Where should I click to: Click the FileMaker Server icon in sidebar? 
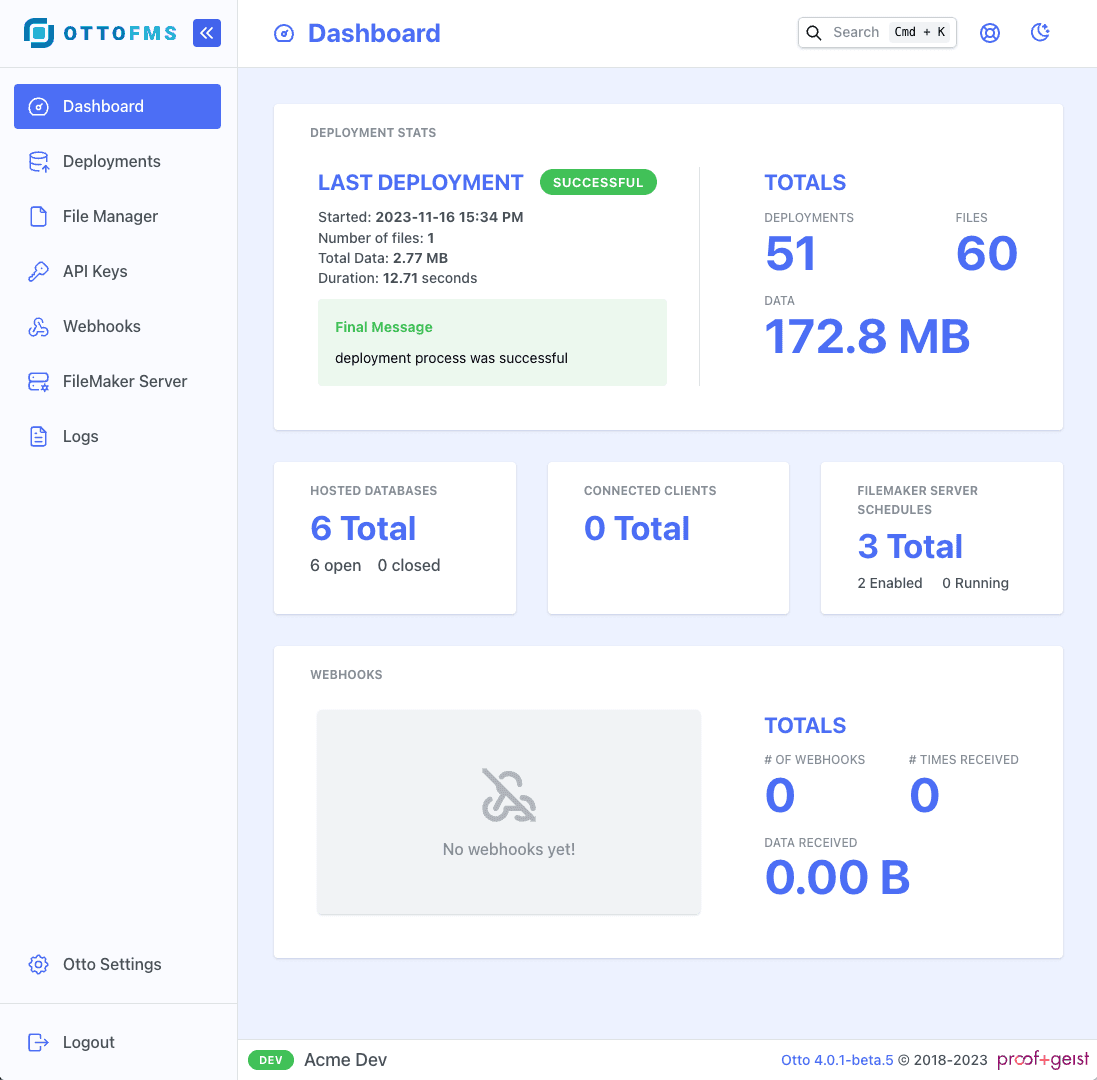pos(39,381)
